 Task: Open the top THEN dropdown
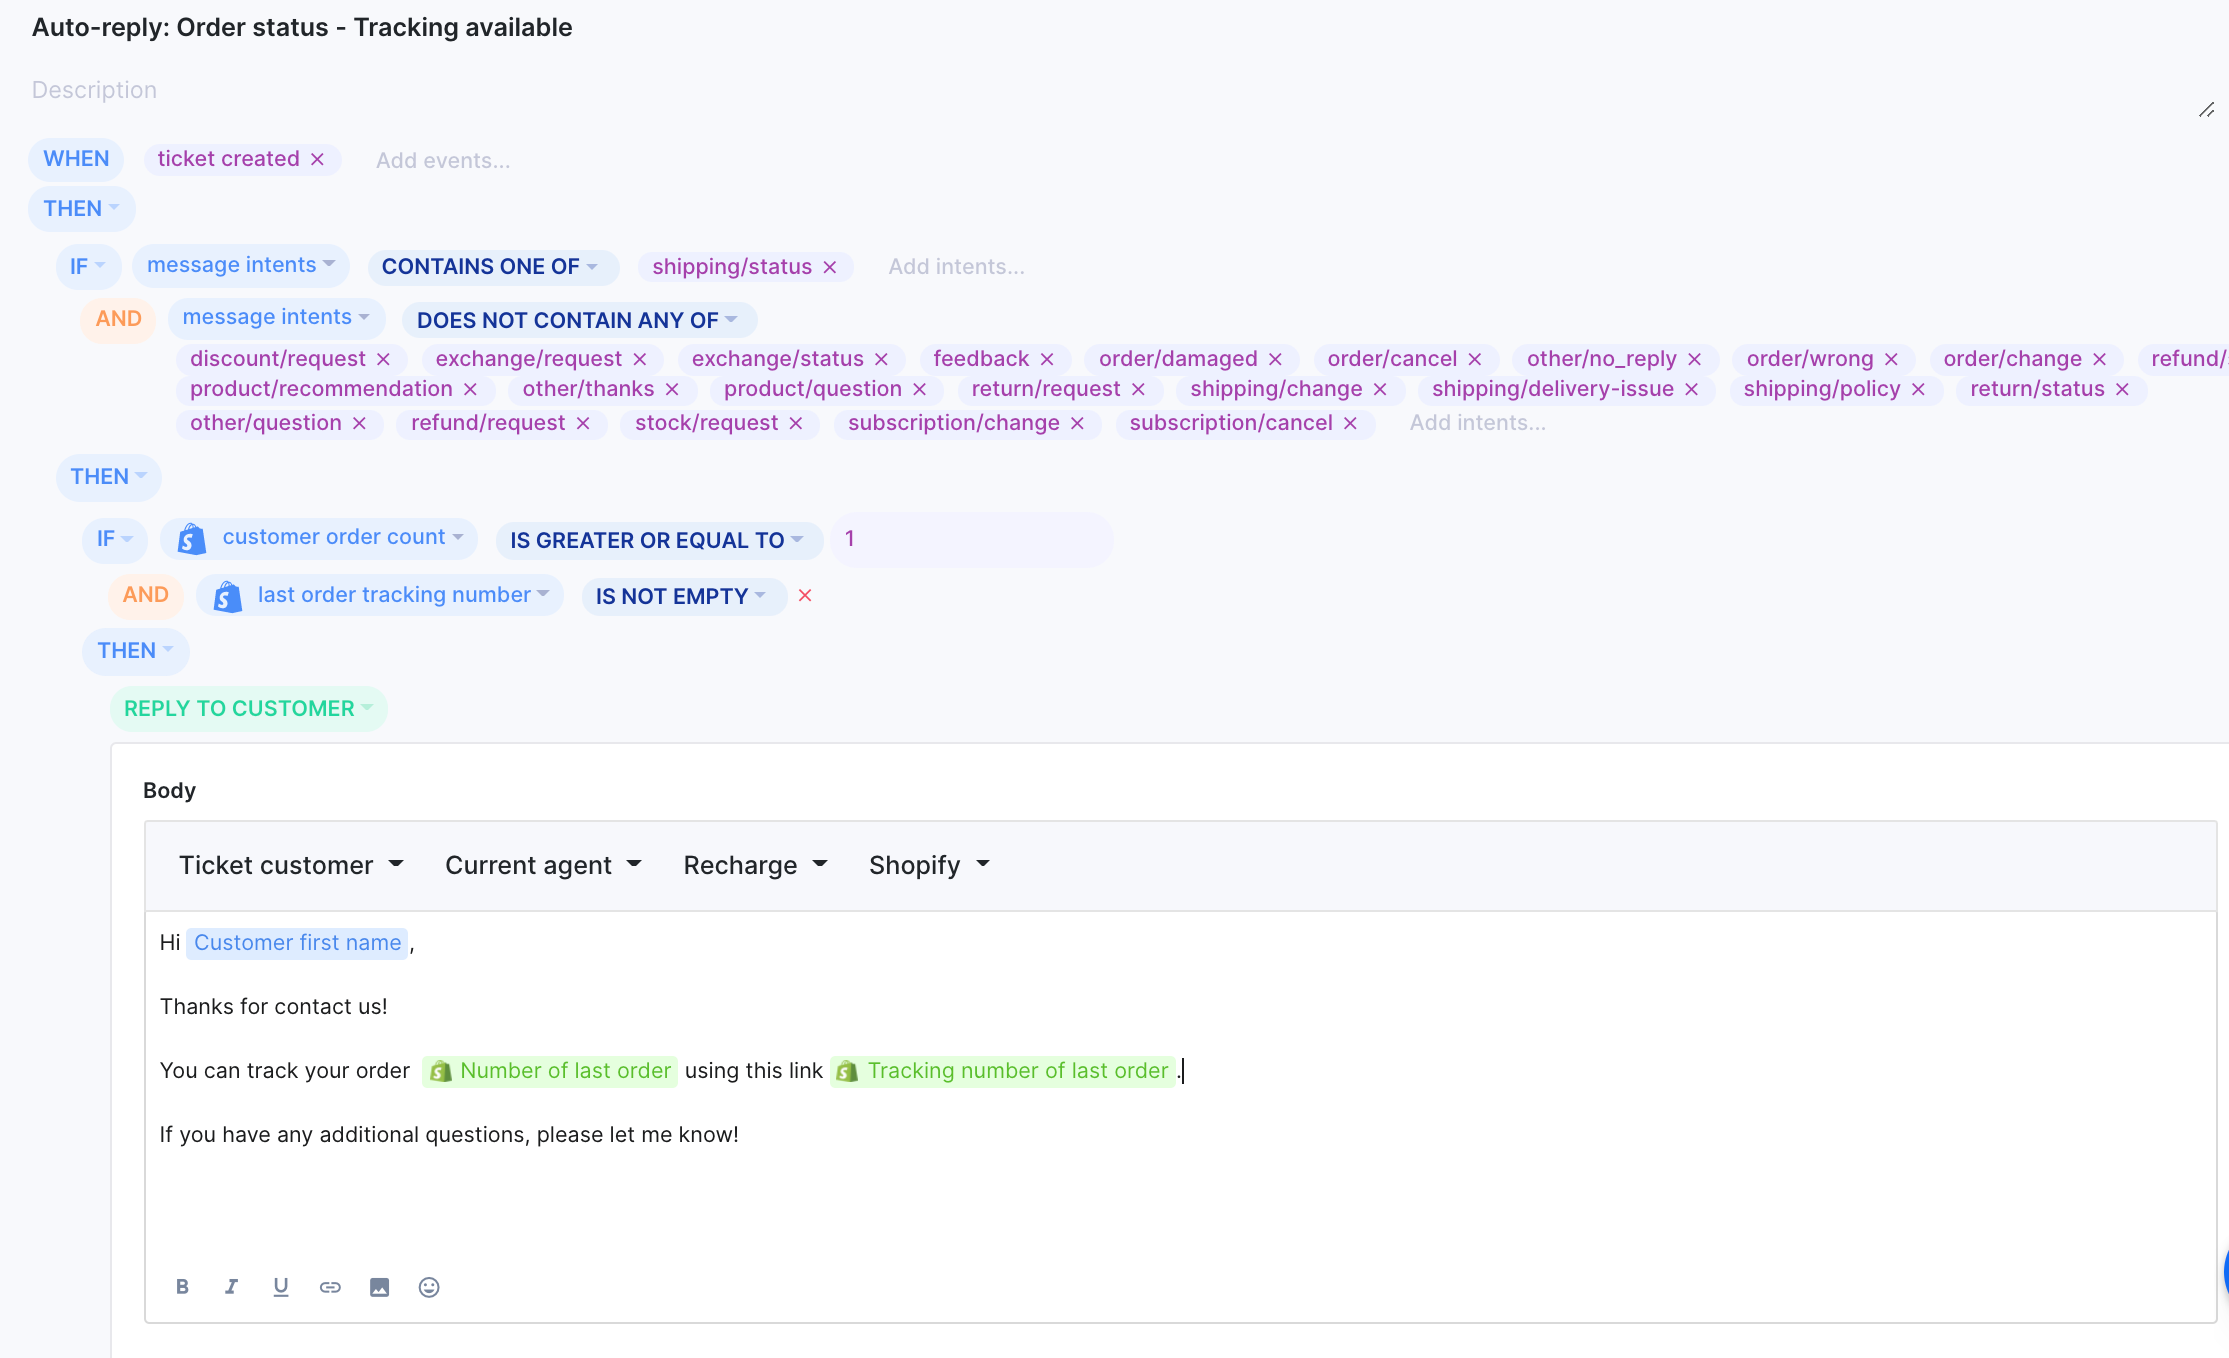click(x=81, y=208)
